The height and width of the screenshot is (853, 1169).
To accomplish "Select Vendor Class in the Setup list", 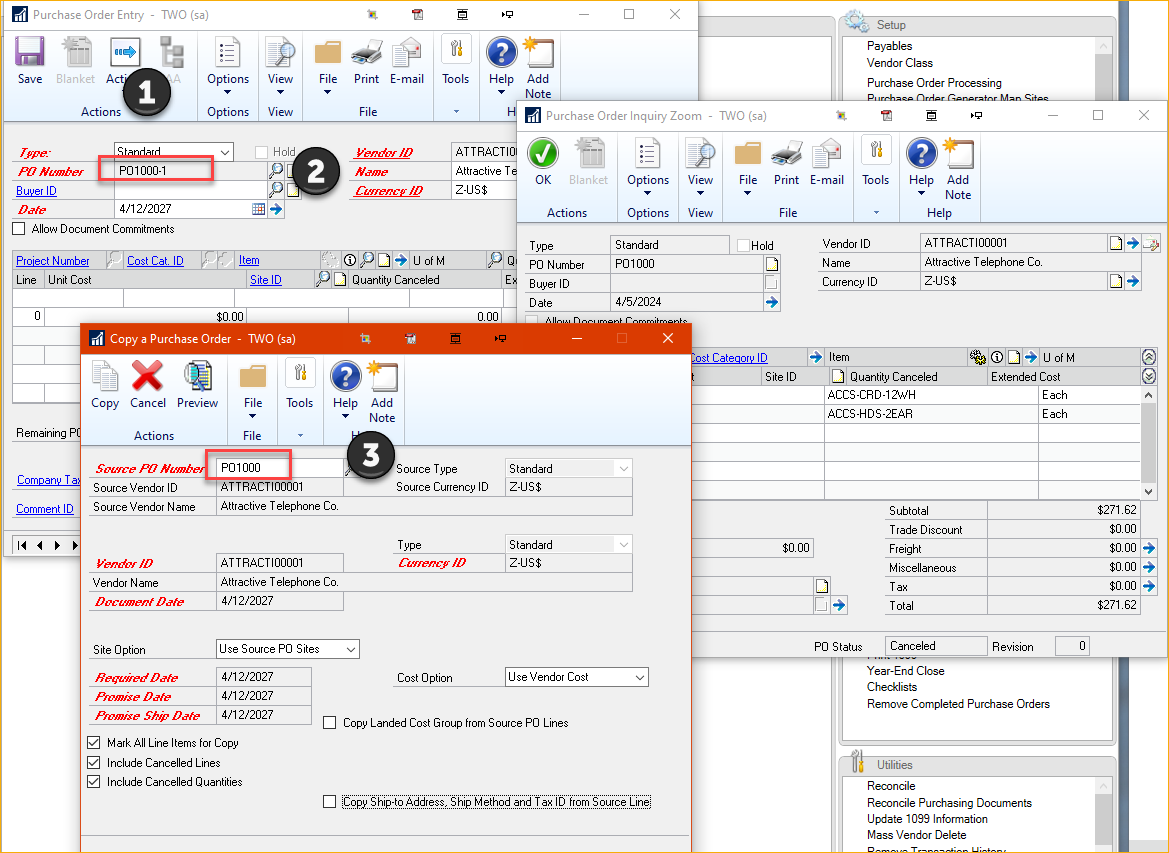I will pos(900,63).
